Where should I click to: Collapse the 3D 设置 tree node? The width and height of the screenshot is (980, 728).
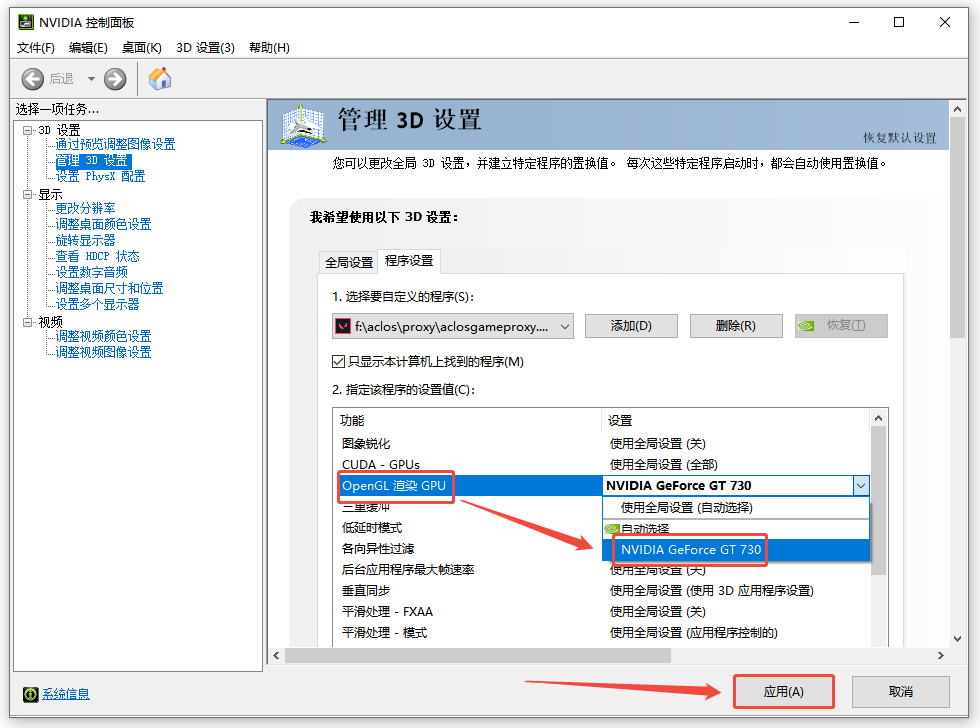[28, 131]
